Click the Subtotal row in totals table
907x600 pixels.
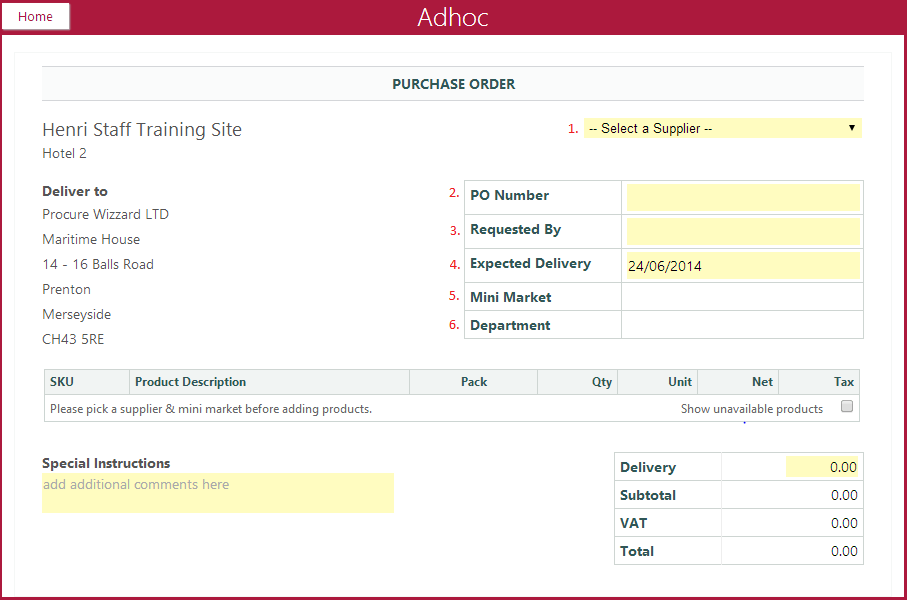667,494
